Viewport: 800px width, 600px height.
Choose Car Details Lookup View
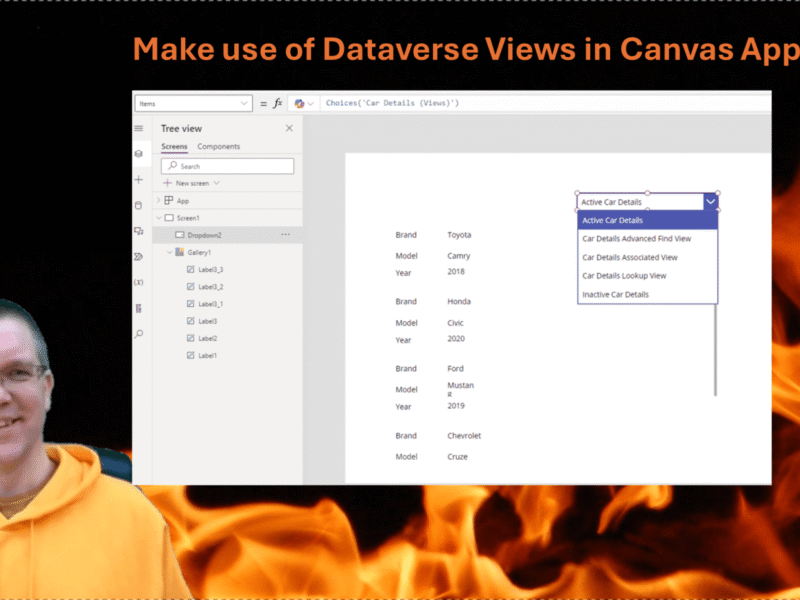coord(647,276)
